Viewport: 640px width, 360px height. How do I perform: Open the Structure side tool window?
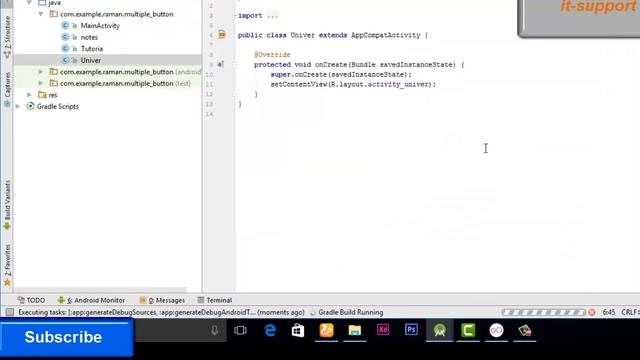(7, 37)
